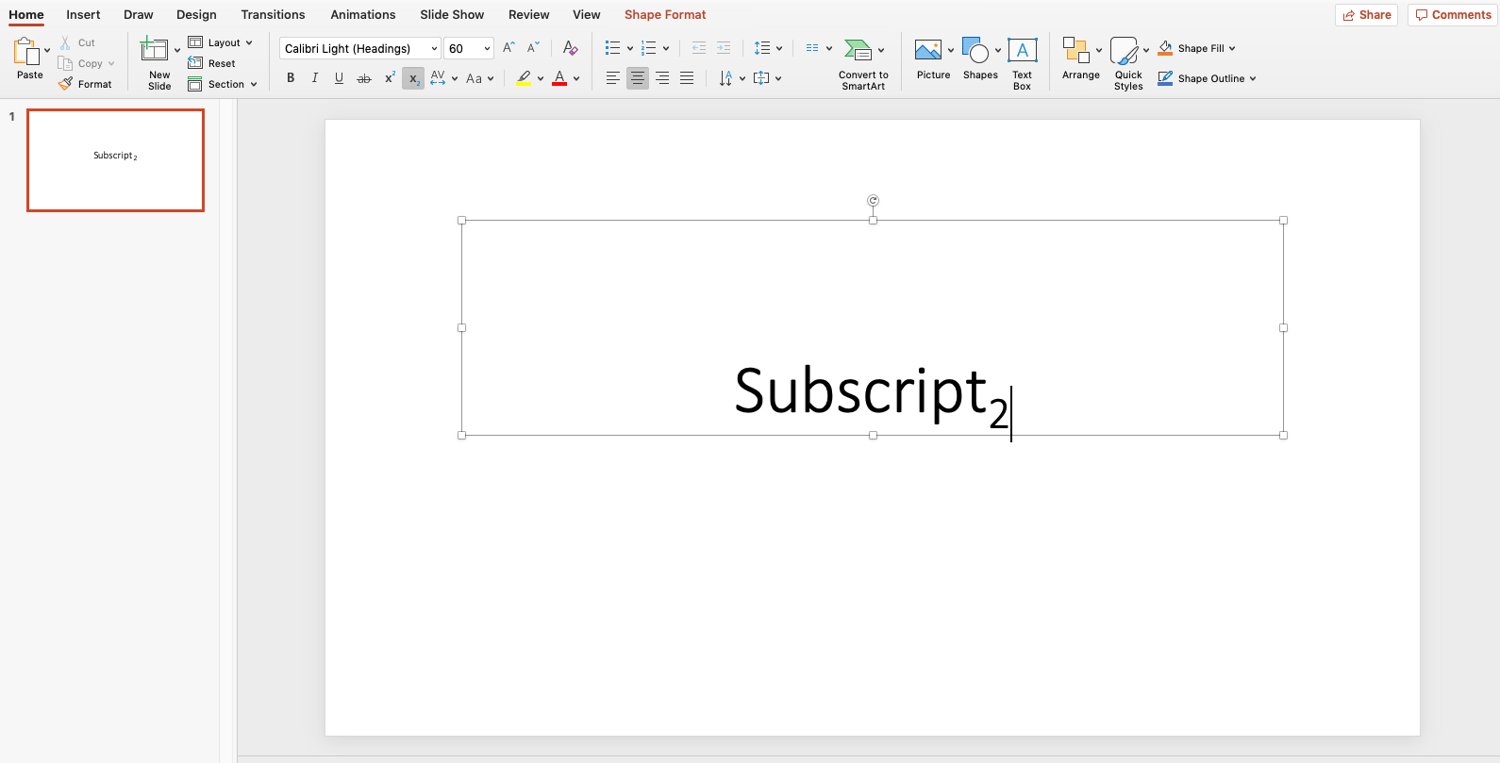The width and height of the screenshot is (1500, 763).
Task: Switch to the Animations tab
Action: tap(362, 14)
